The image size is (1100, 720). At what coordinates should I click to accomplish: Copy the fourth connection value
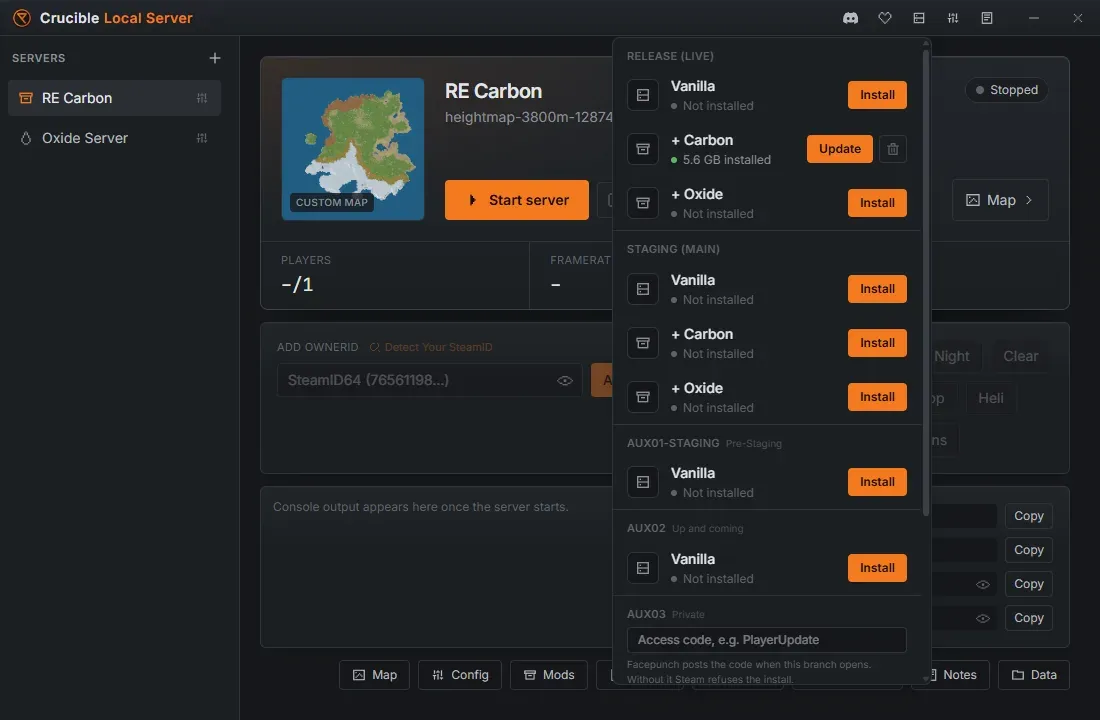(x=1028, y=618)
